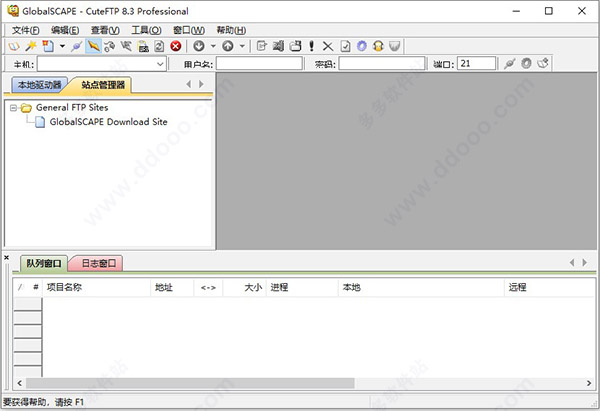Click connect plug icon right of port field
The height and width of the screenshot is (411, 600).
tap(509, 64)
